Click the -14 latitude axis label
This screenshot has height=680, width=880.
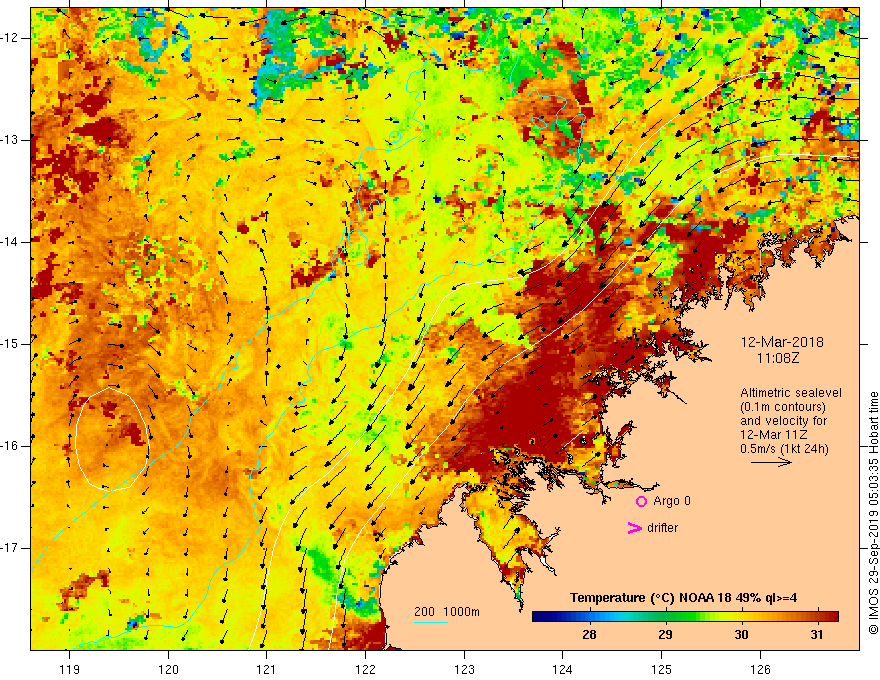coord(10,242)
